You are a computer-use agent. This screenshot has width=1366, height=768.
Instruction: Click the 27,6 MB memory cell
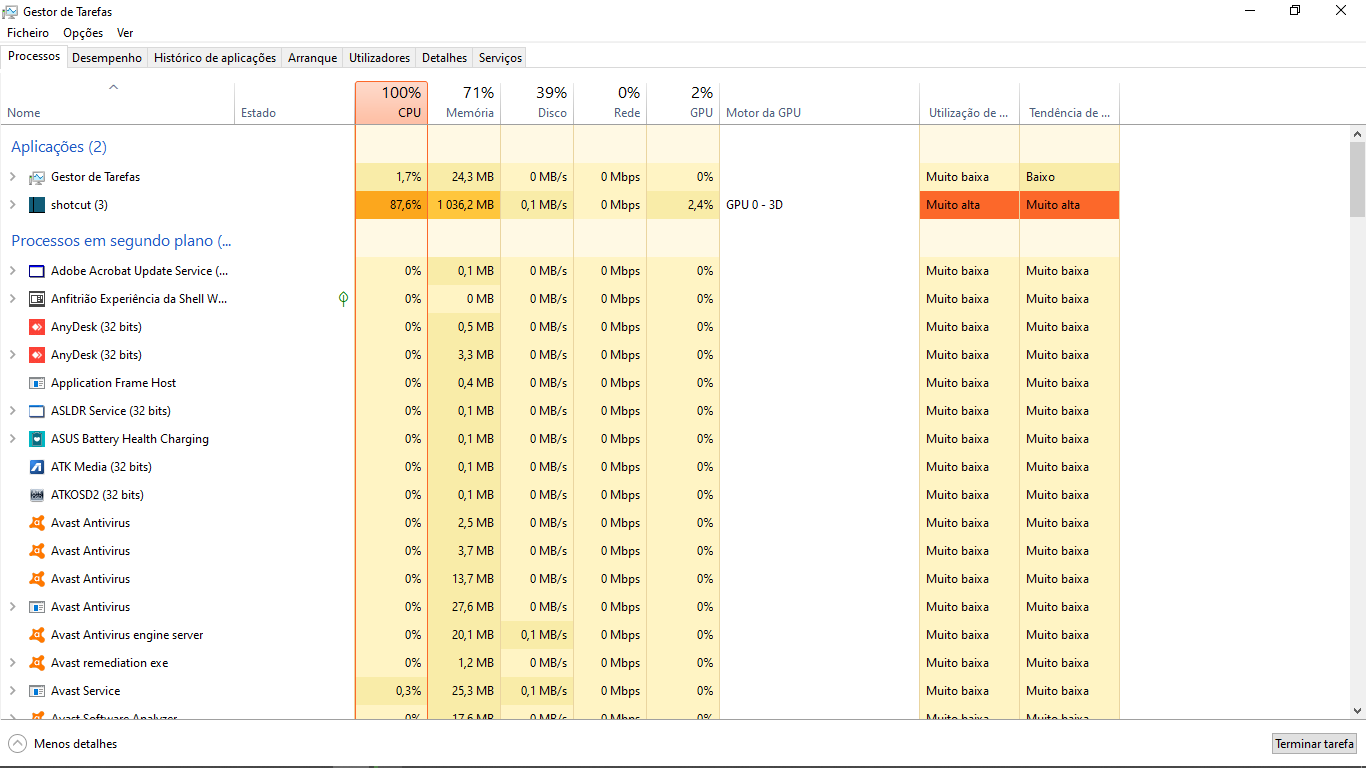click(464, 607)
